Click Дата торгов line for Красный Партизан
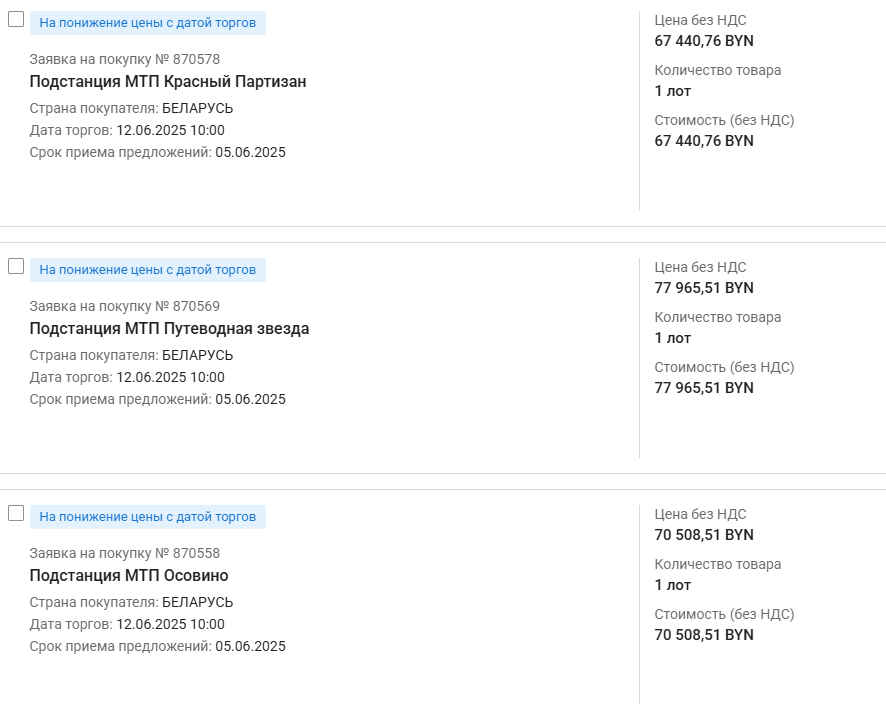The image size is (886, 704). pos(127,130)
